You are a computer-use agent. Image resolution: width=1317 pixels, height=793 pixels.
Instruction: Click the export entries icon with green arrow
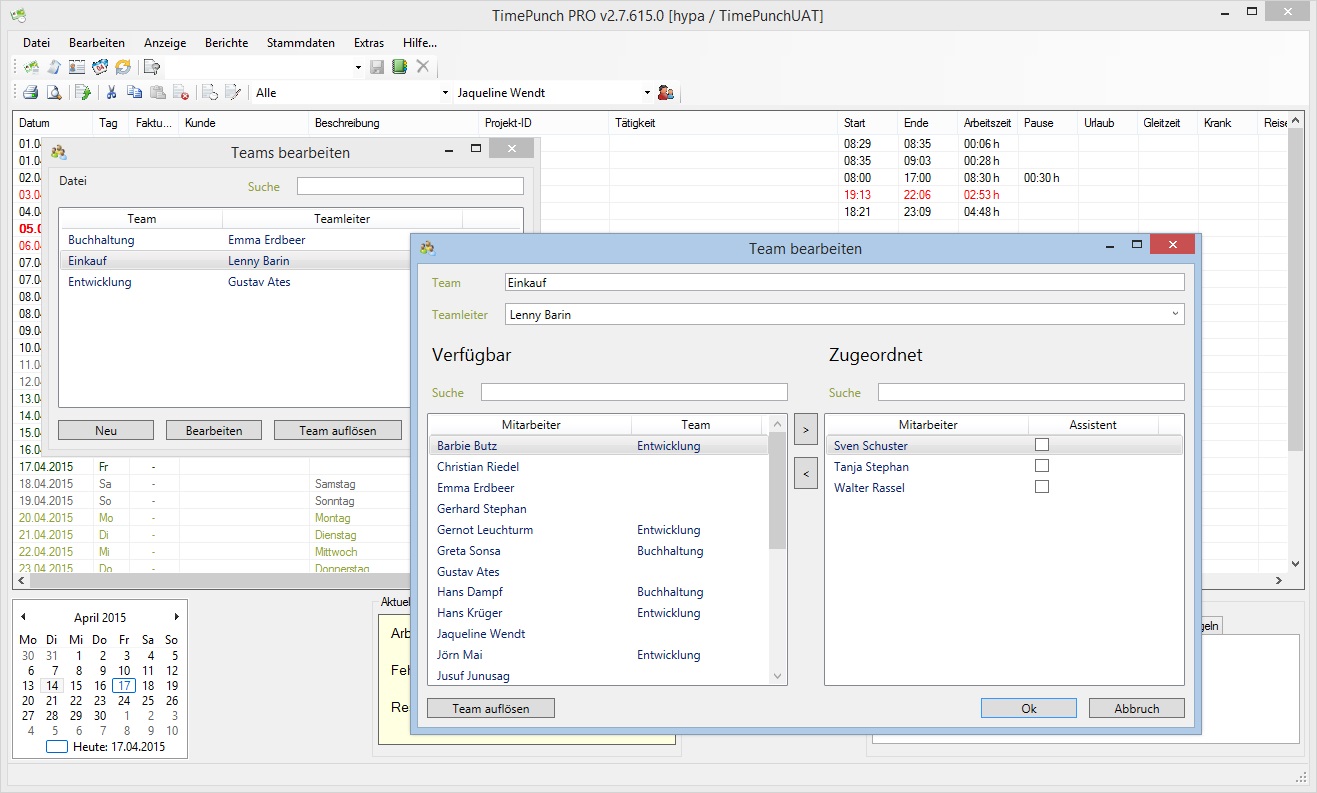click(83, 93)
